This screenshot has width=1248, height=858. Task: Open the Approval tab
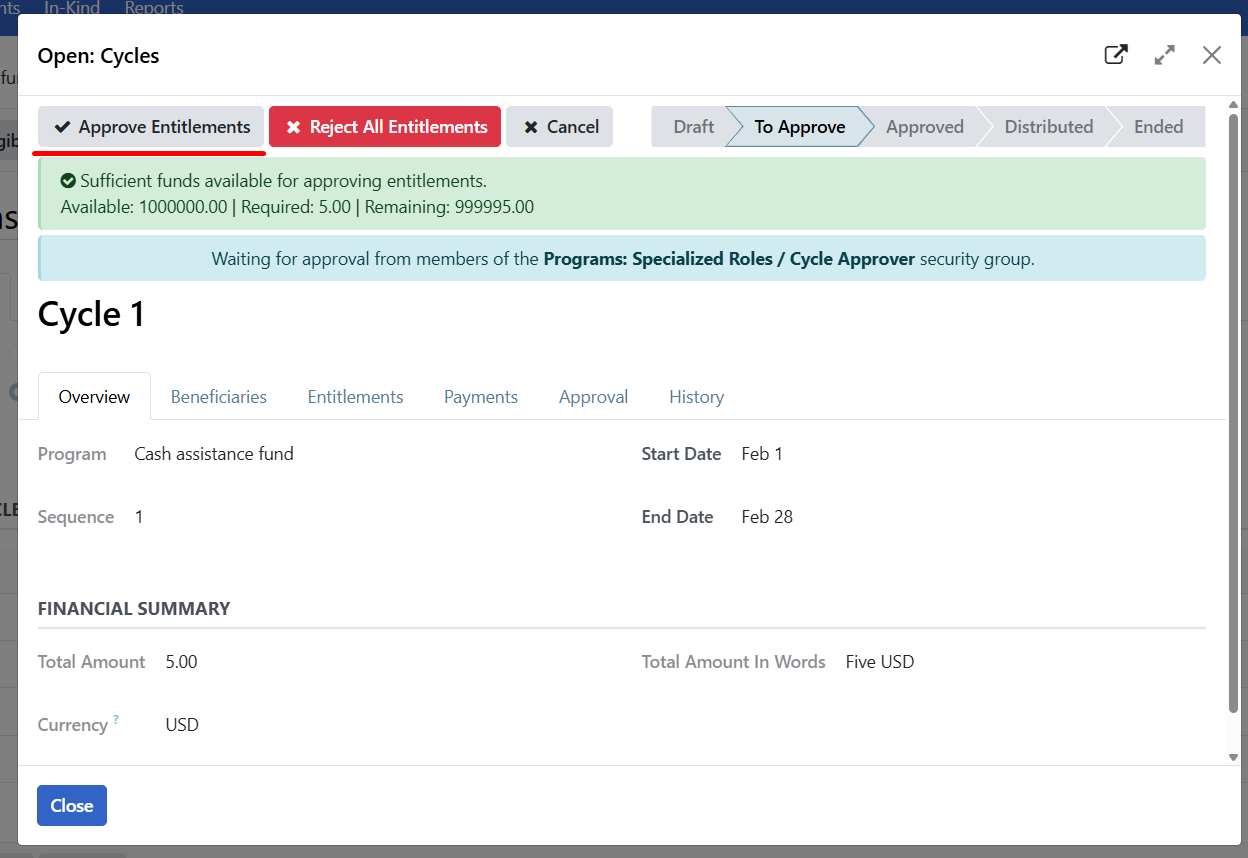pos(593,396)
